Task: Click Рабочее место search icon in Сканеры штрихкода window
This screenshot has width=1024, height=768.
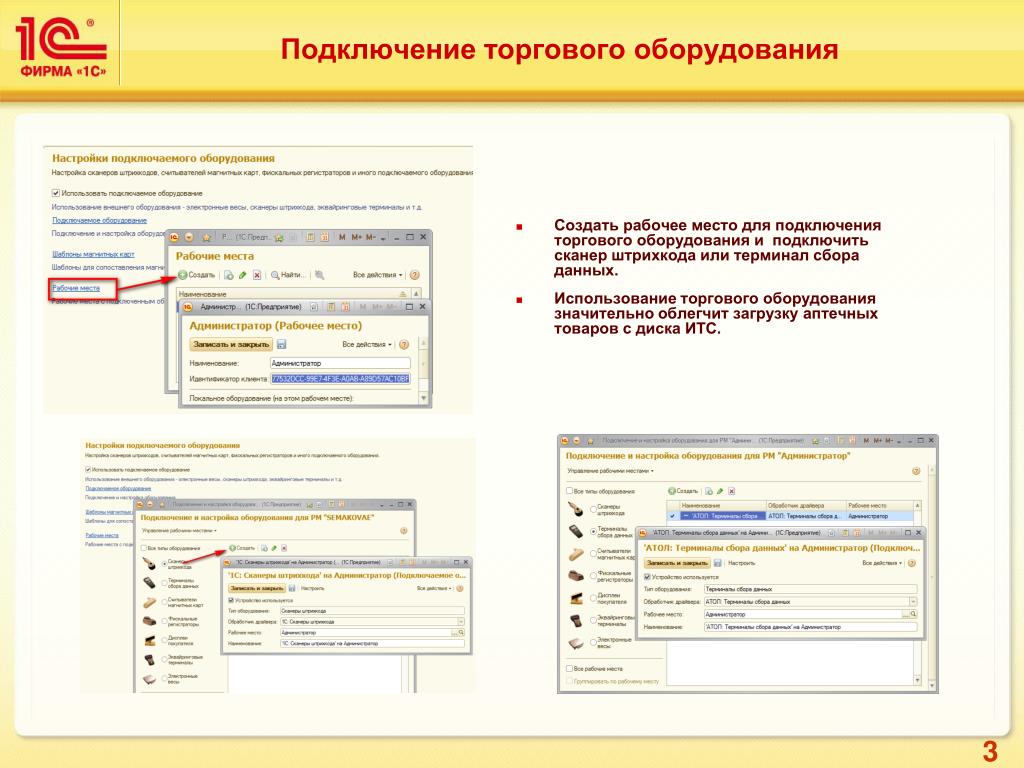Action: (x=461, y=632)
